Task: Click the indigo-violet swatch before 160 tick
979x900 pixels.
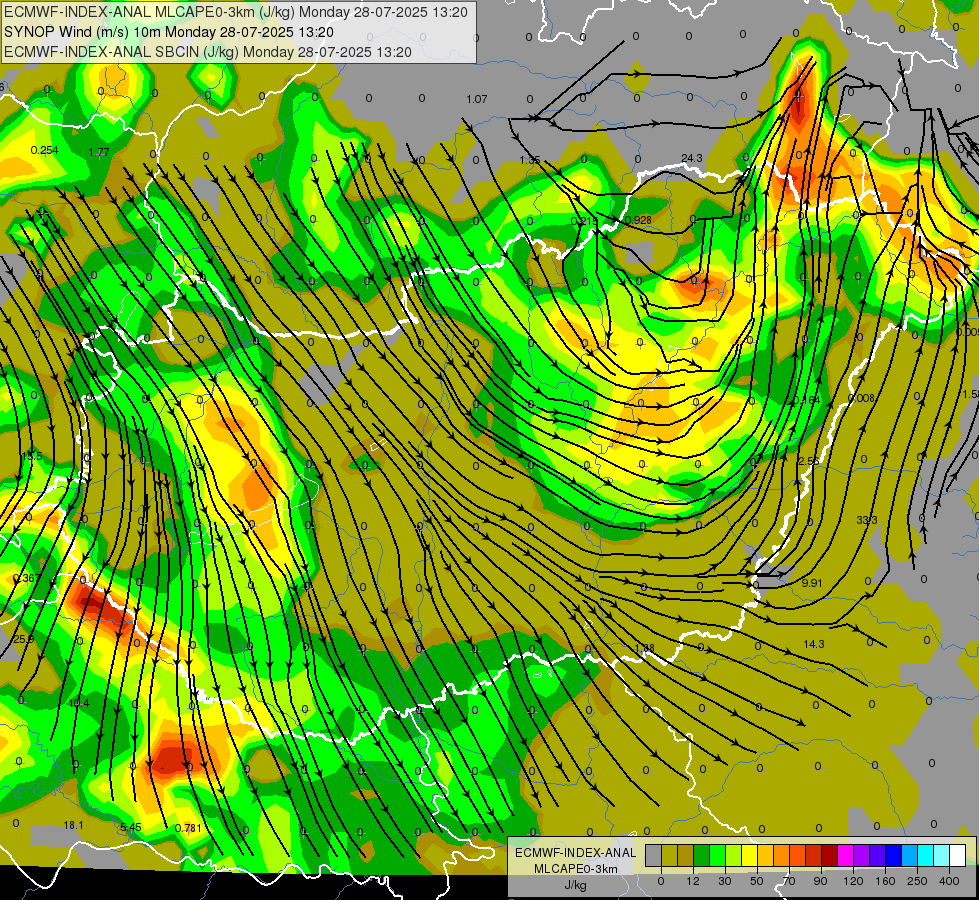Action: coord(878,855)
